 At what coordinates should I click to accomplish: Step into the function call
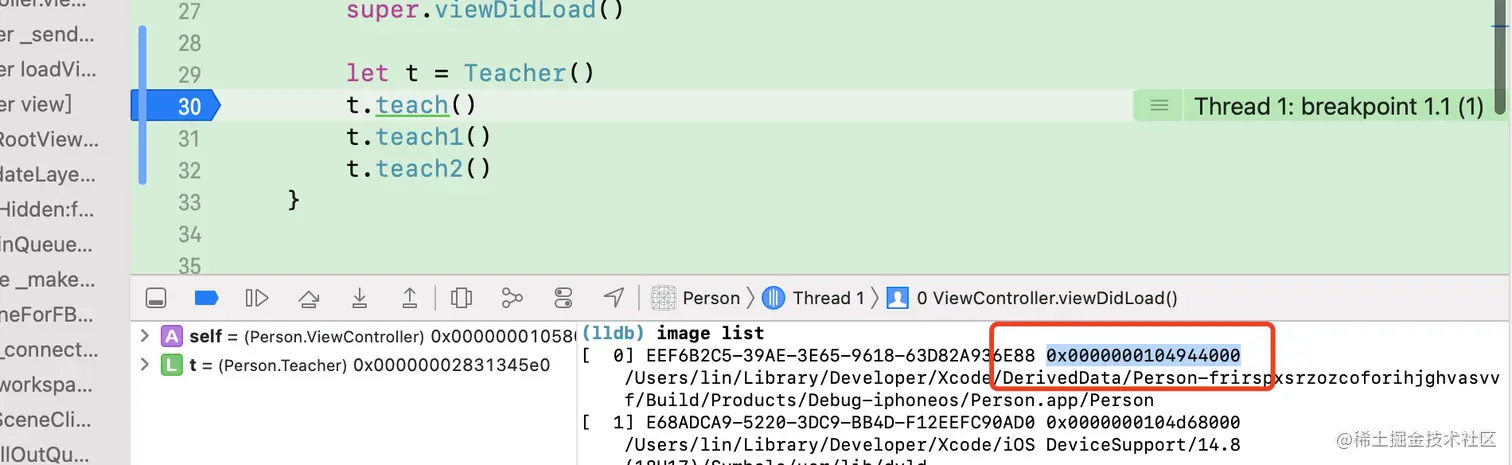tap(360, 298)
